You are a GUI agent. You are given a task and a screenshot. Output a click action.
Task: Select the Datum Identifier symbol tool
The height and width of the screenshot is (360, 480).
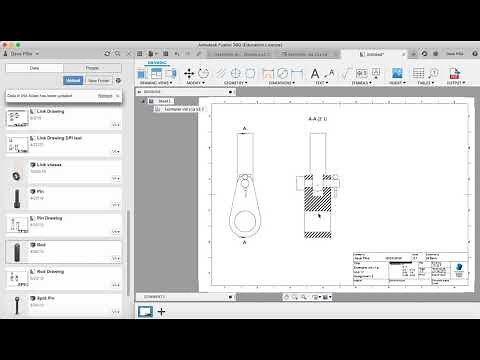pos(376,73)
